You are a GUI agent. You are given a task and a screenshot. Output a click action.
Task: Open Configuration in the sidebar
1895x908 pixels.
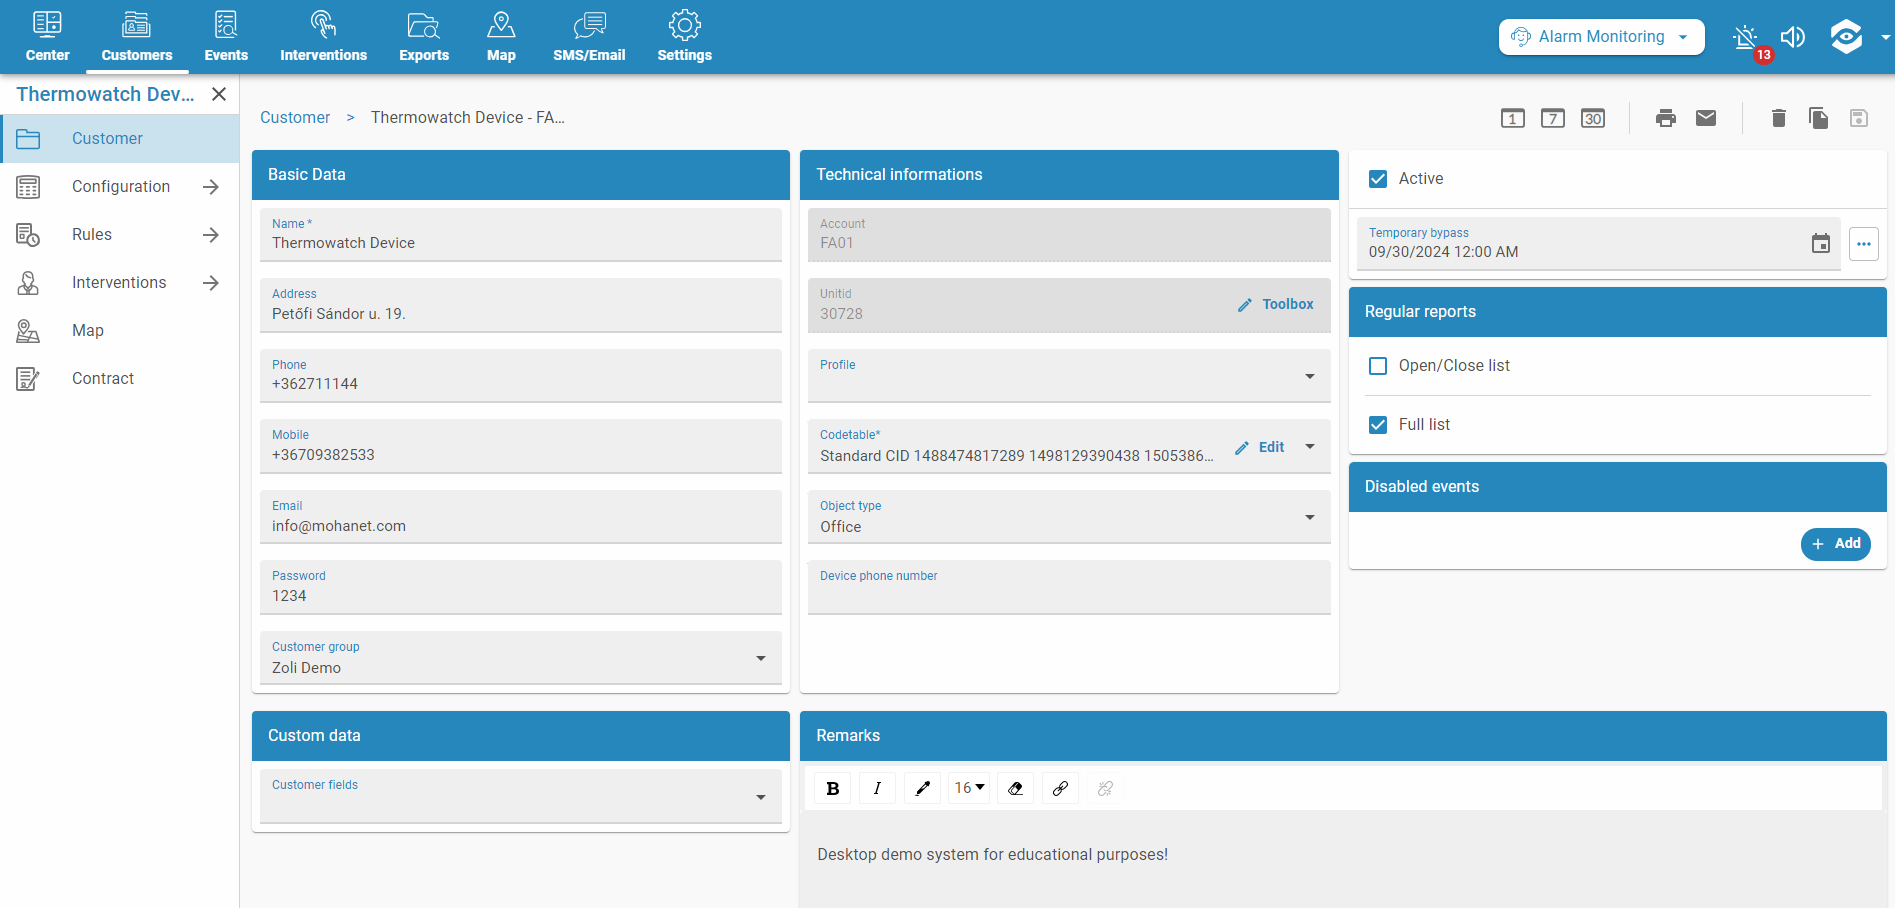pyautogui.click(x=121, y=187)
